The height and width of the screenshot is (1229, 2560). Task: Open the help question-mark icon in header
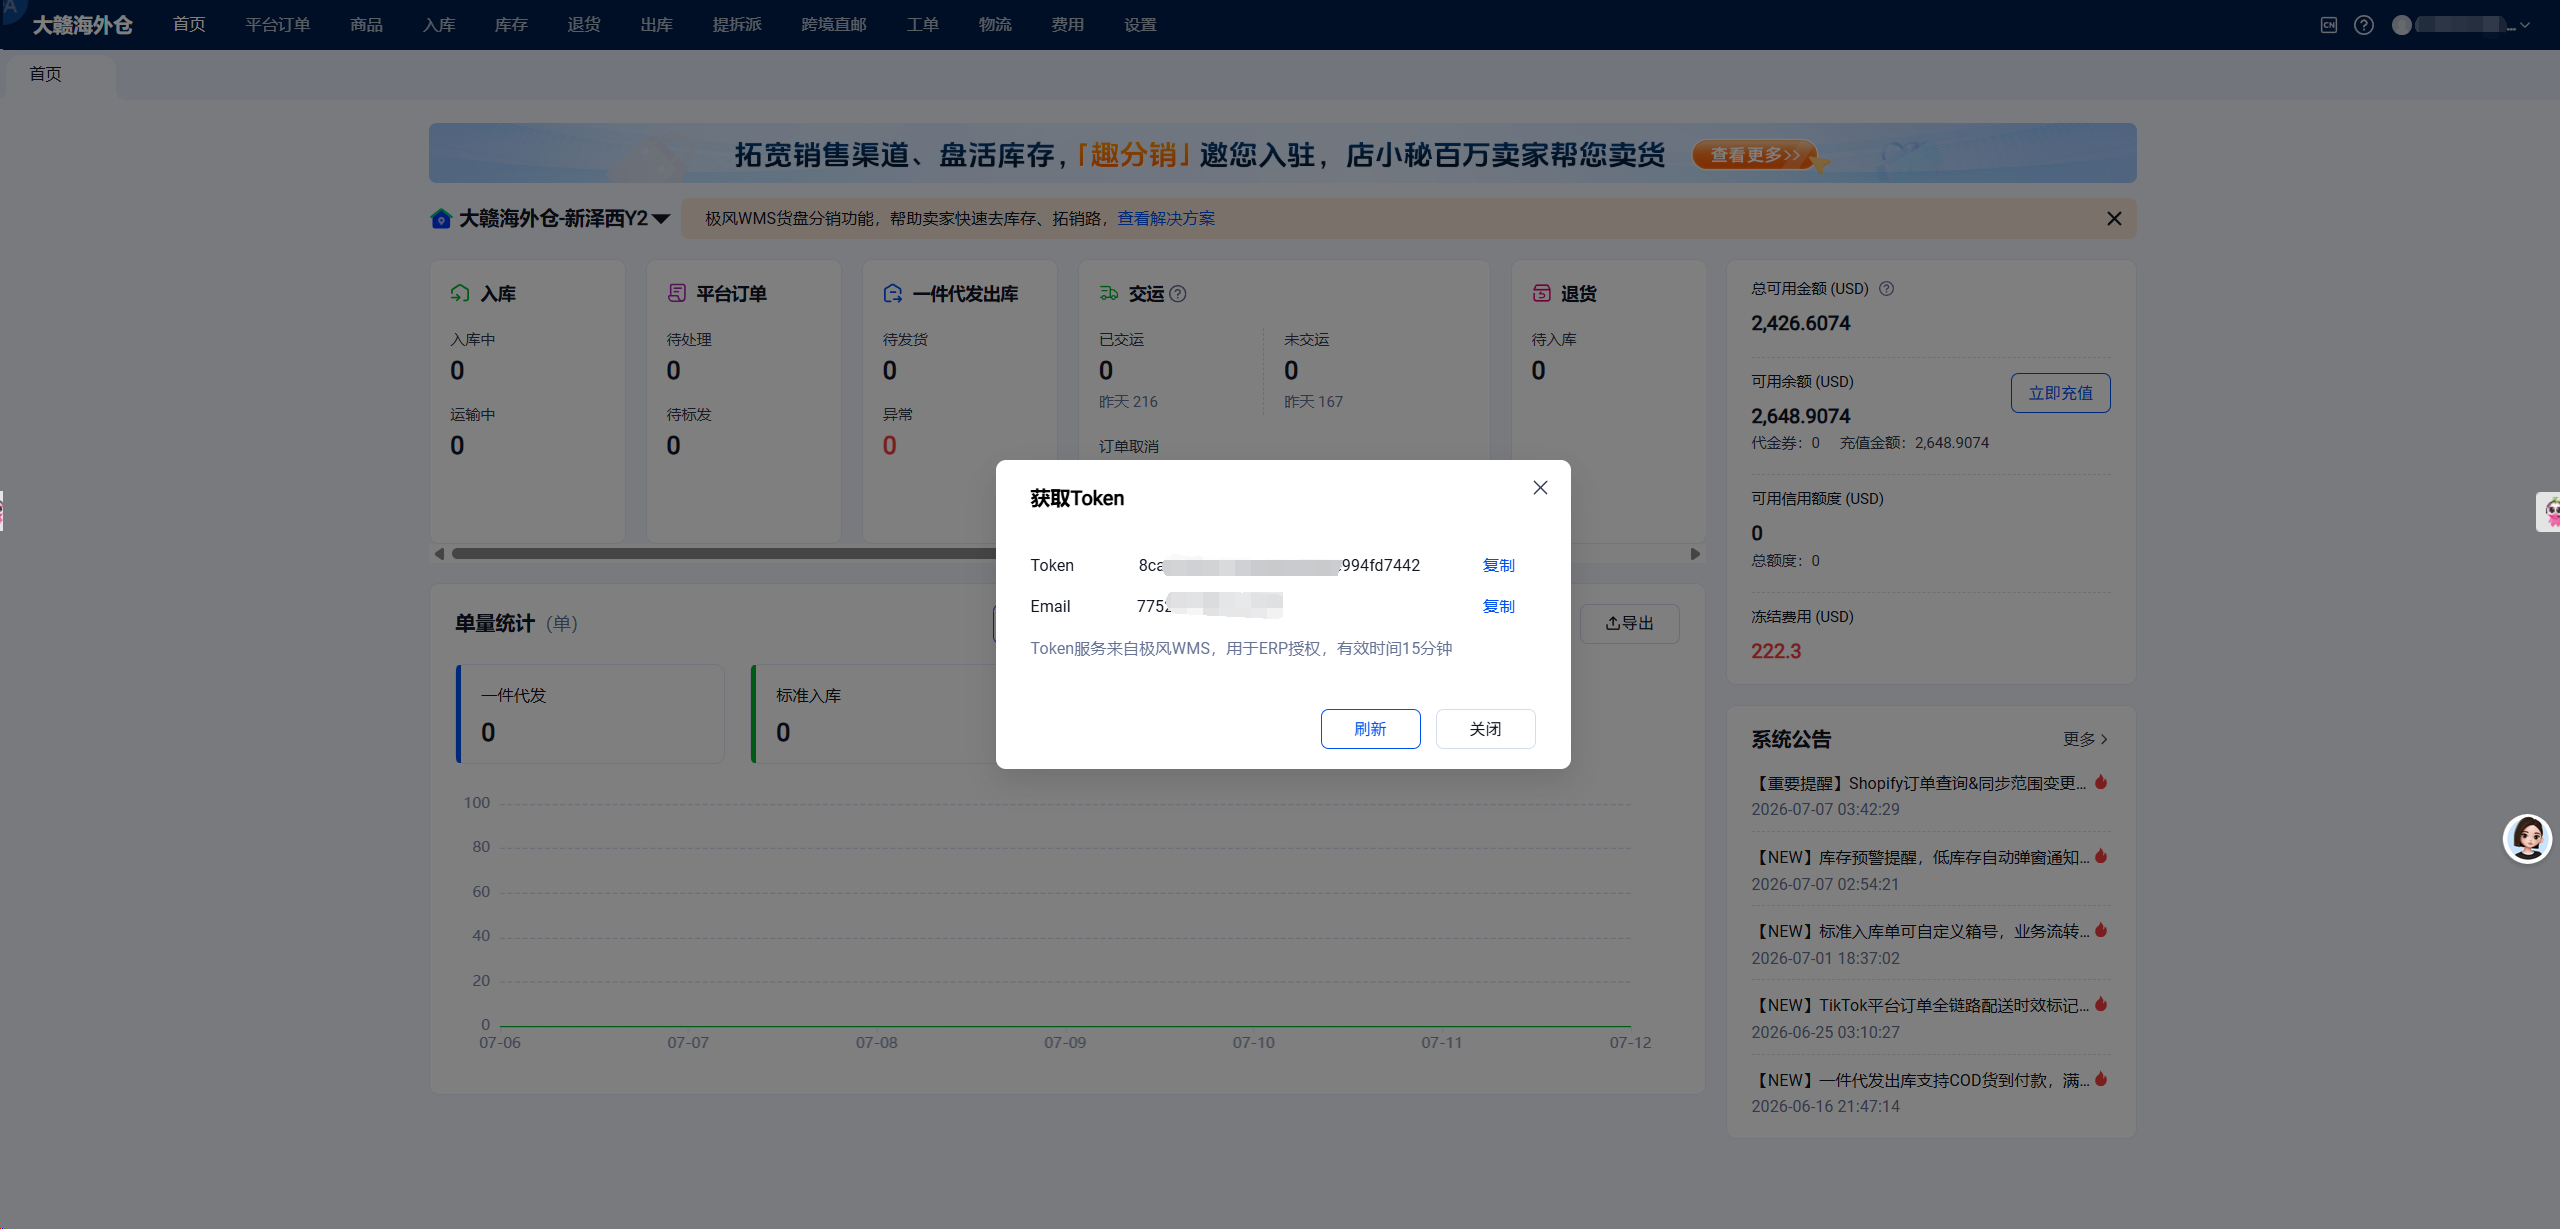(2364, 25)
